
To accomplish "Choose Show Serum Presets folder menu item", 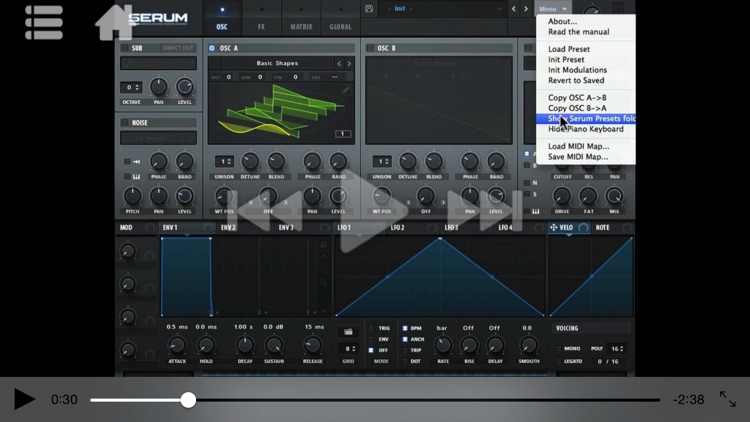I will coord(586,119).
